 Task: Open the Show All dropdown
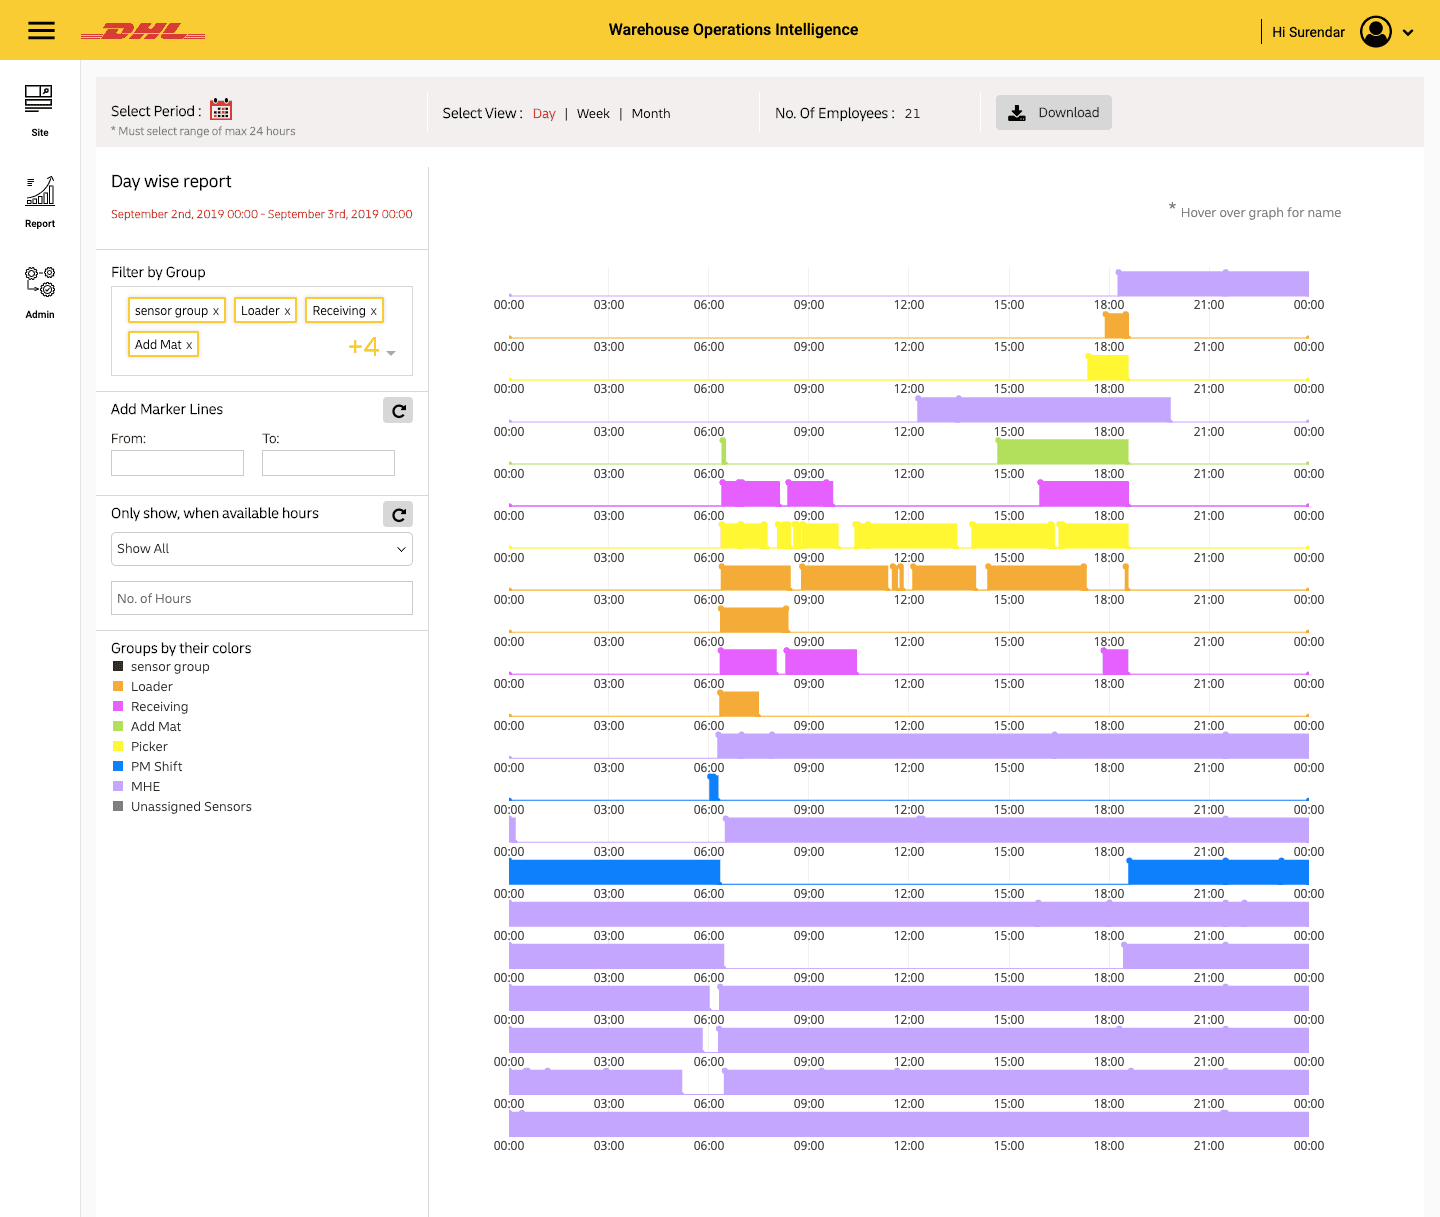point(262,549)
